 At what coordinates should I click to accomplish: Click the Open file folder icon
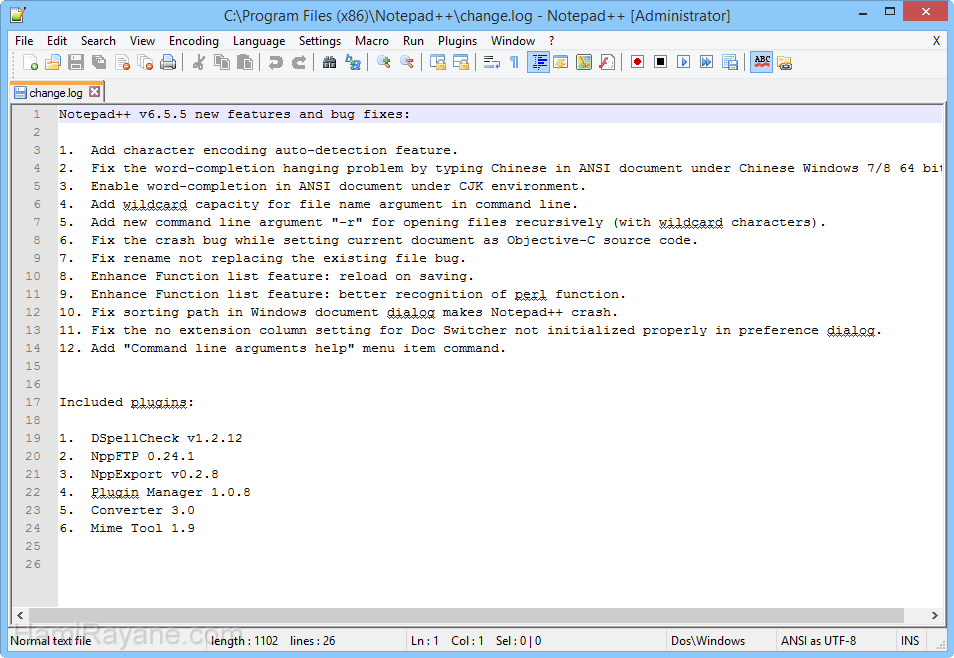pos(53,62)
